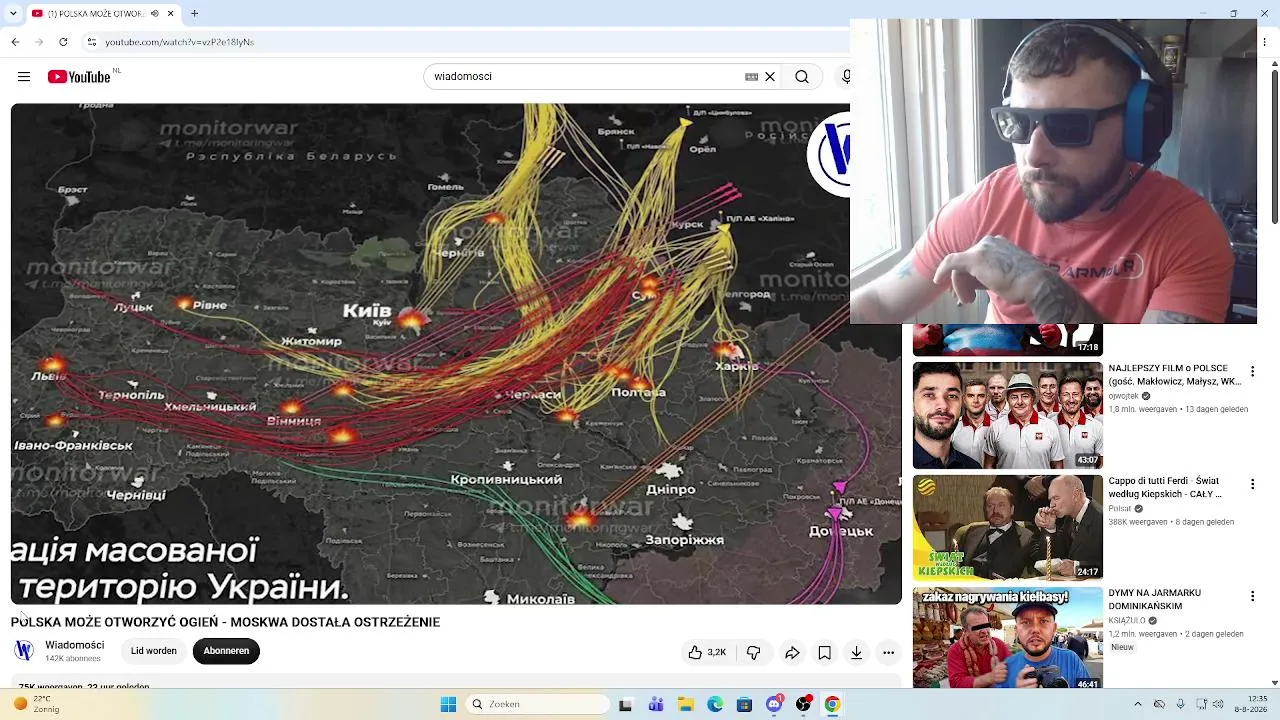Click the Lid worden join button
Viewport: 1280px width, 720px height.
tap(154, 651)
